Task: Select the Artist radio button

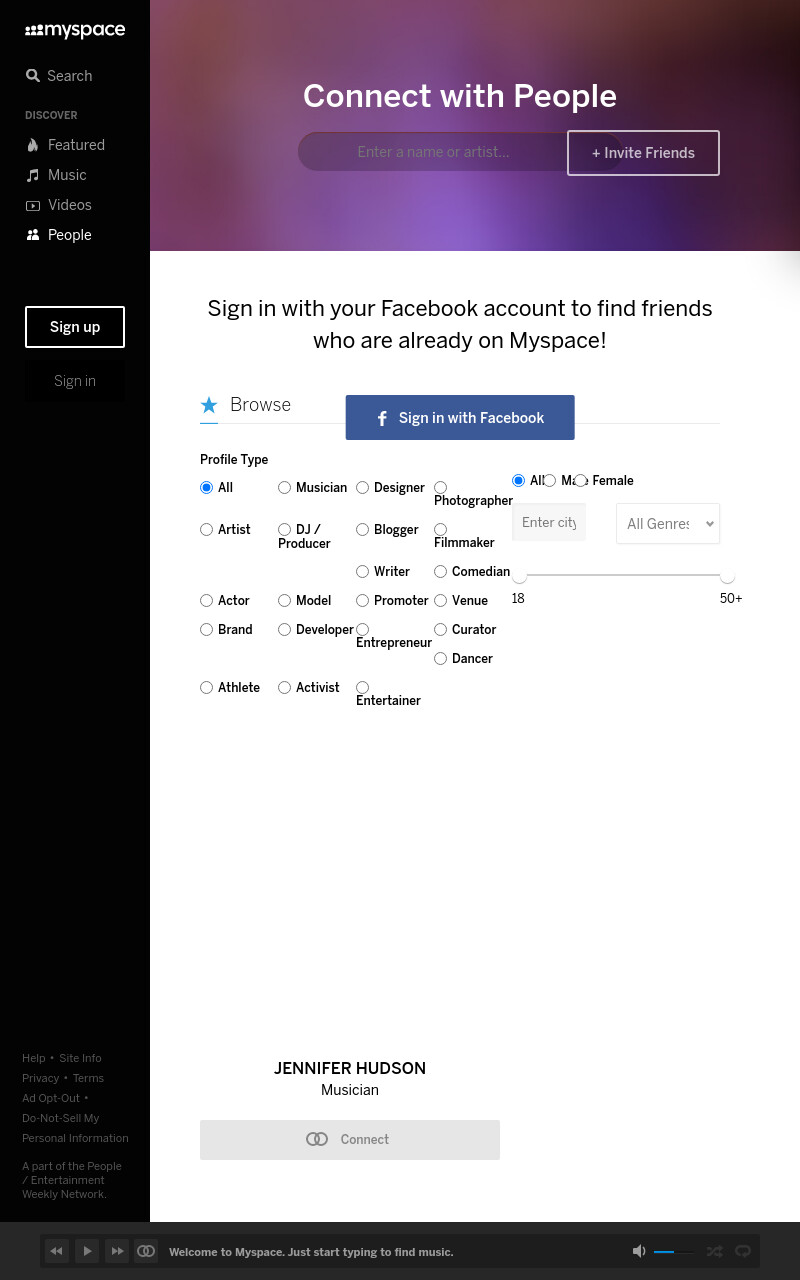Action: coord(207,530)
